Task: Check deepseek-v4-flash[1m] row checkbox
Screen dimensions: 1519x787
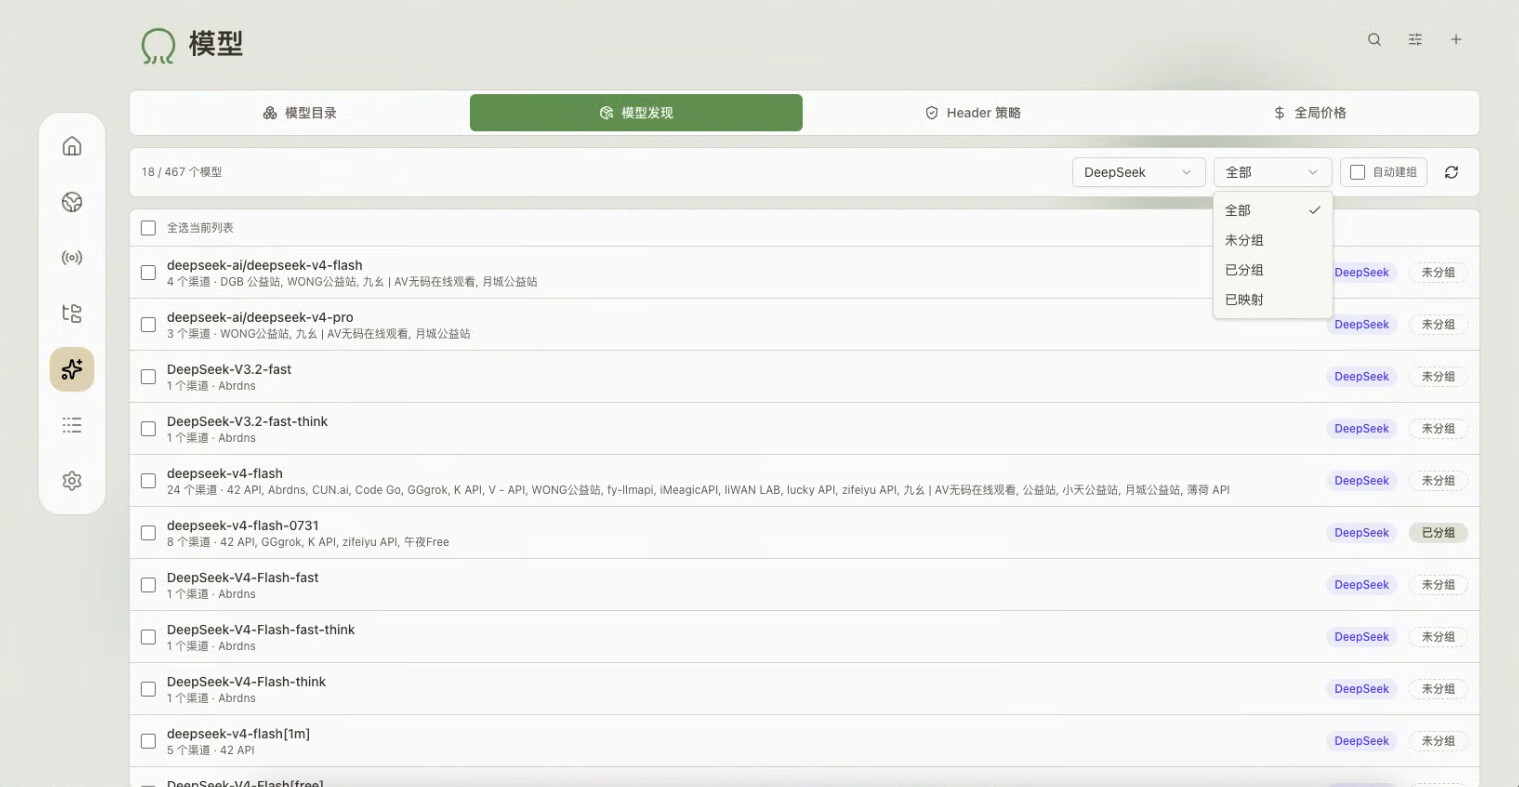Action: point(148,741)
